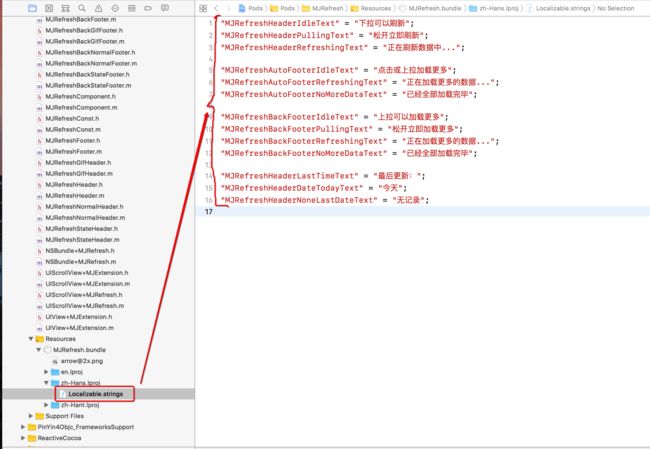Open UIView+MJExtension.m
The width and height of the screenshot is (650, 449).
[79, 328]
